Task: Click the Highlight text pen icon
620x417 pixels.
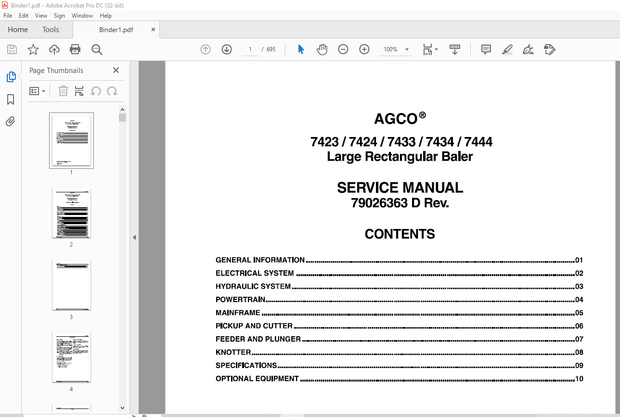Action: (x=507, y=49)
